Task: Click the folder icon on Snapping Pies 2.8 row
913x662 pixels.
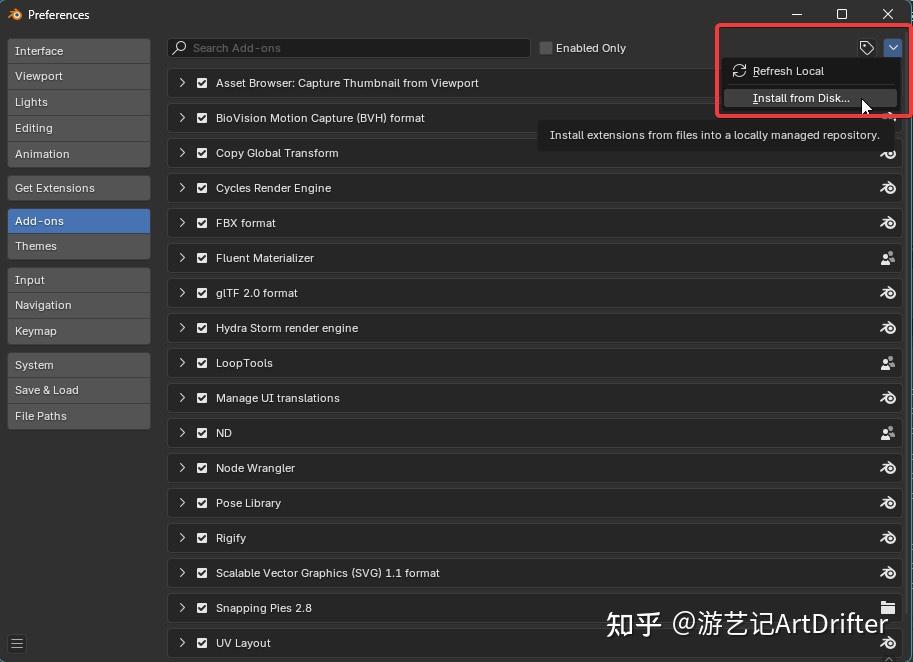Action: click(x=888, y=608)
